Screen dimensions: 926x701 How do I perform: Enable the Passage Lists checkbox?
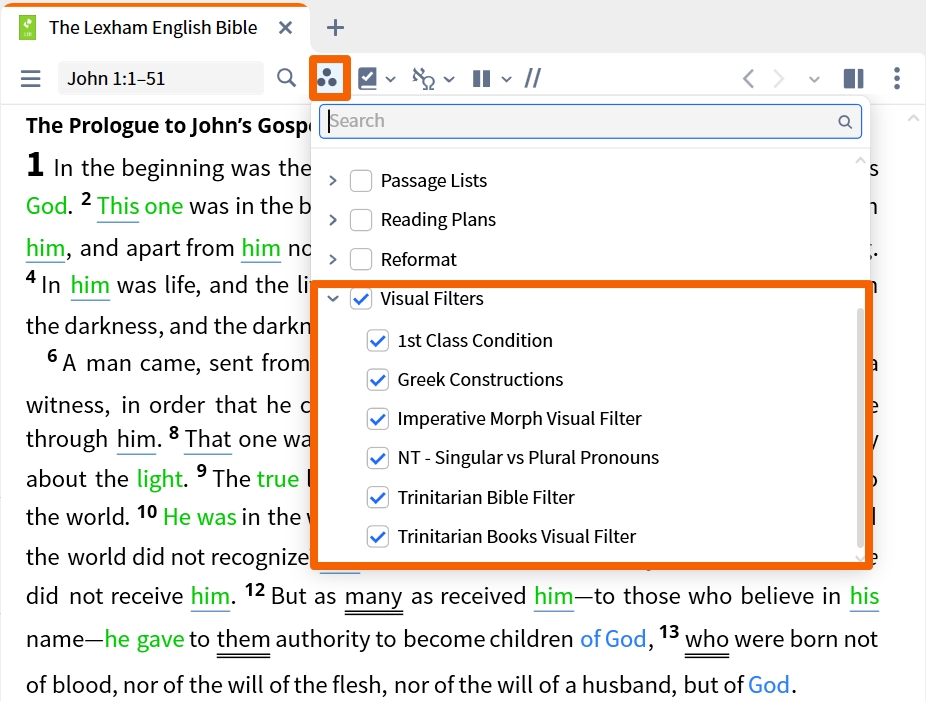tap(361, 181)
